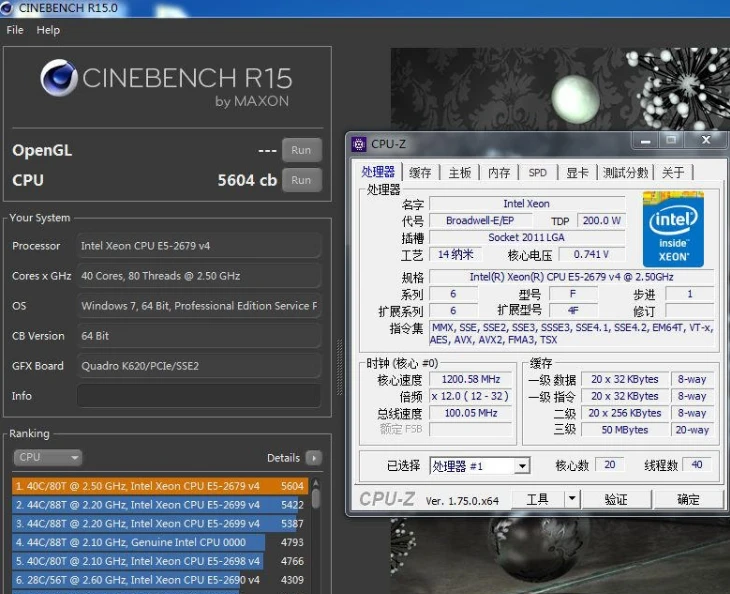The width and height of the screenshot is (730, 594).
Task: Click the 5604 cb CPU score
Action: (x=247, y=180)
